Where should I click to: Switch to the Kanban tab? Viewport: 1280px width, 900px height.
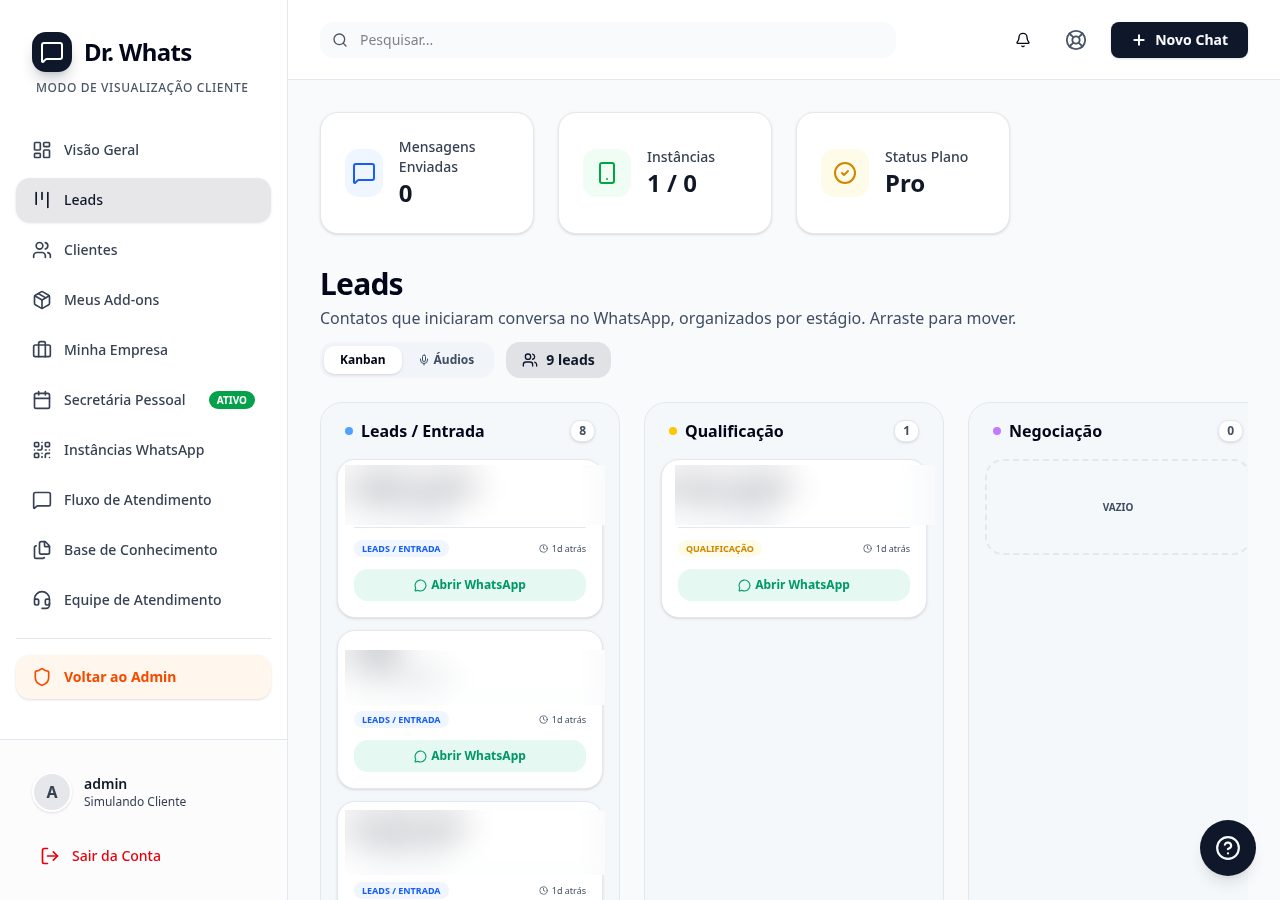[362, 360]
